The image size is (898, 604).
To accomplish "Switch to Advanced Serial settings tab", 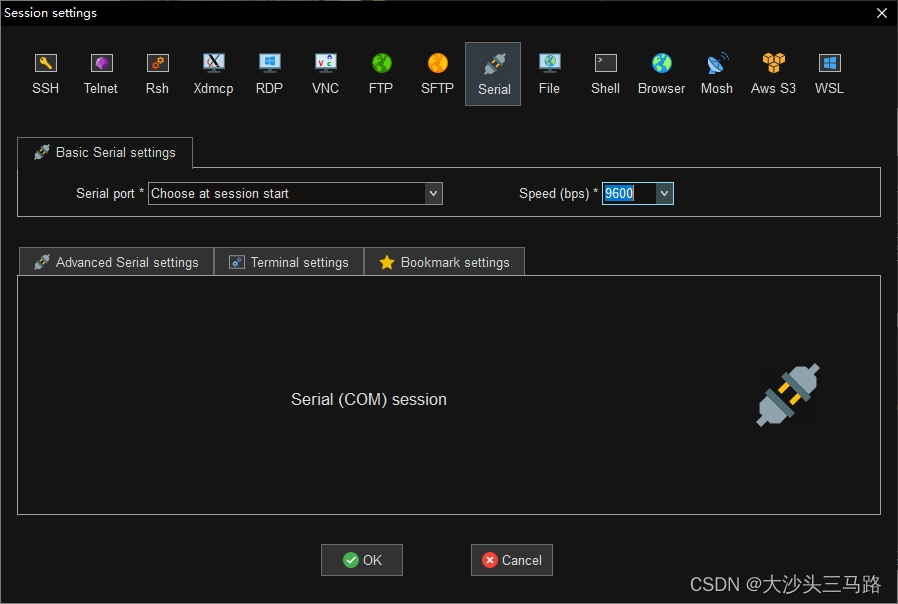I will [x=116, y=262].
